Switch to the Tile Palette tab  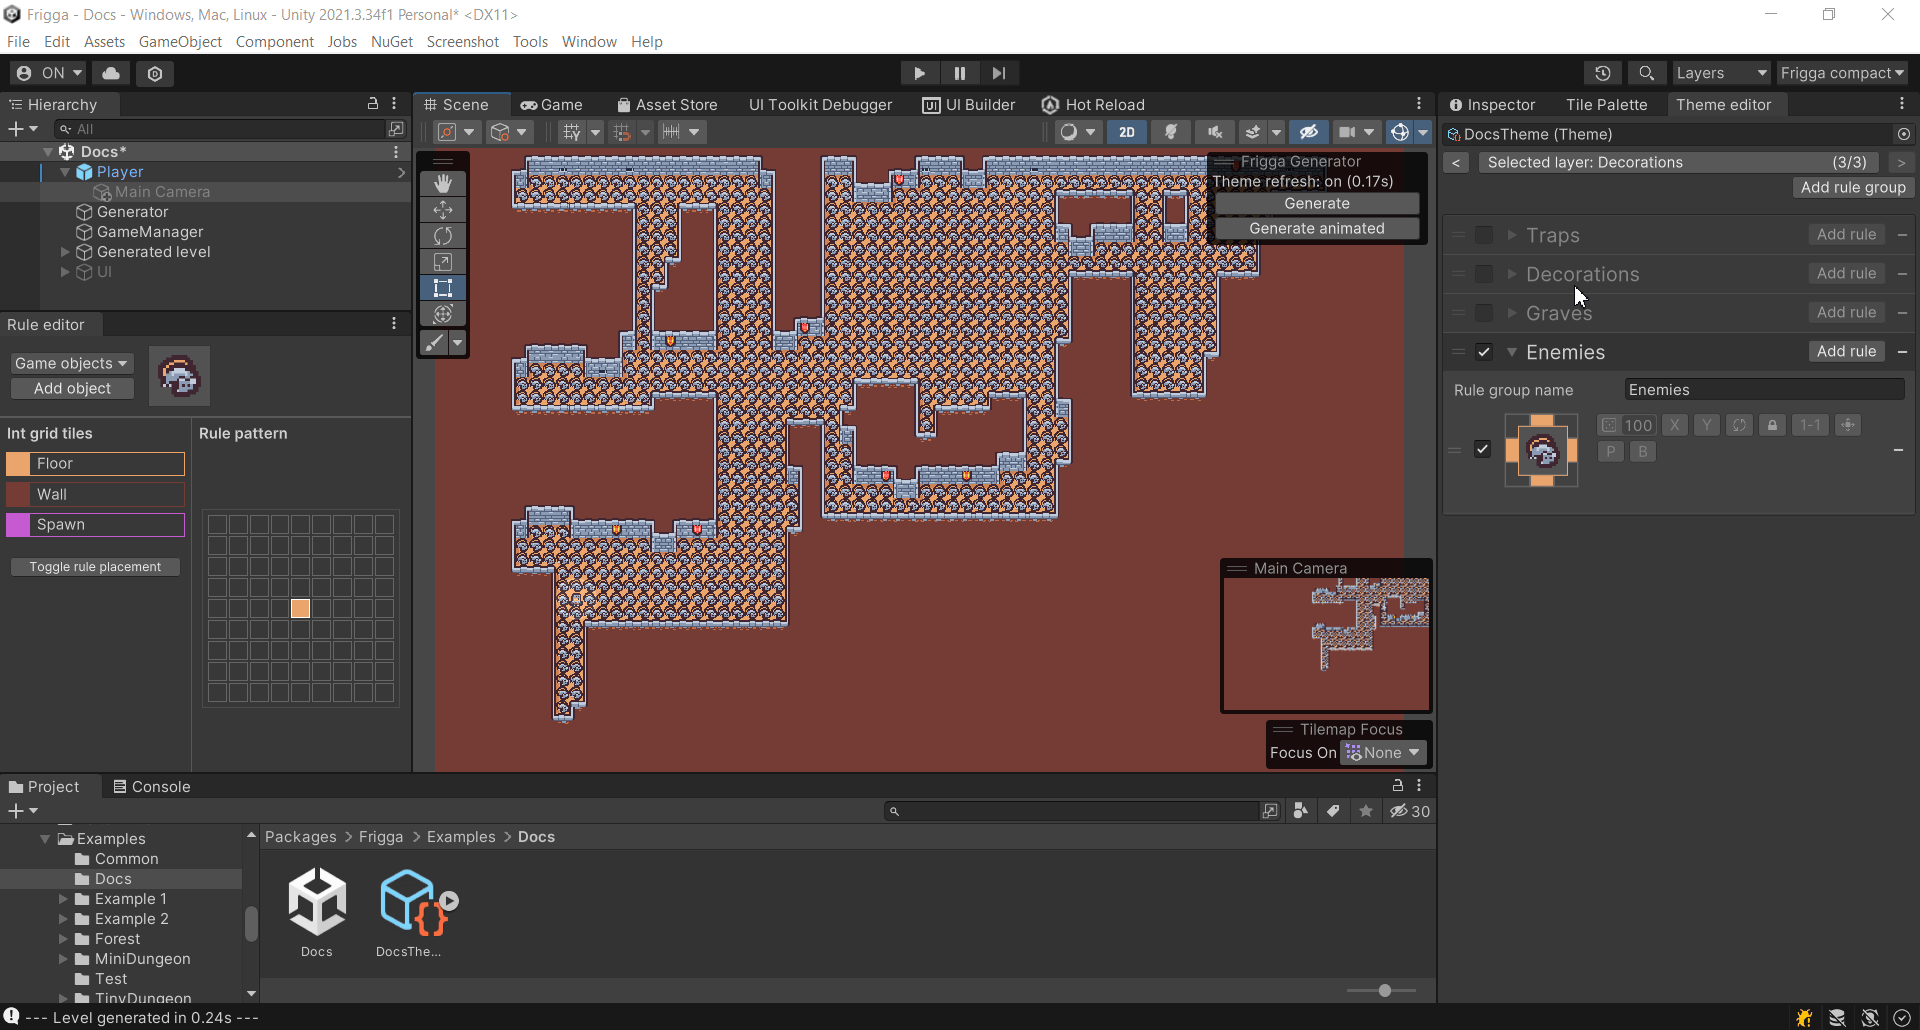(1606, 104)
